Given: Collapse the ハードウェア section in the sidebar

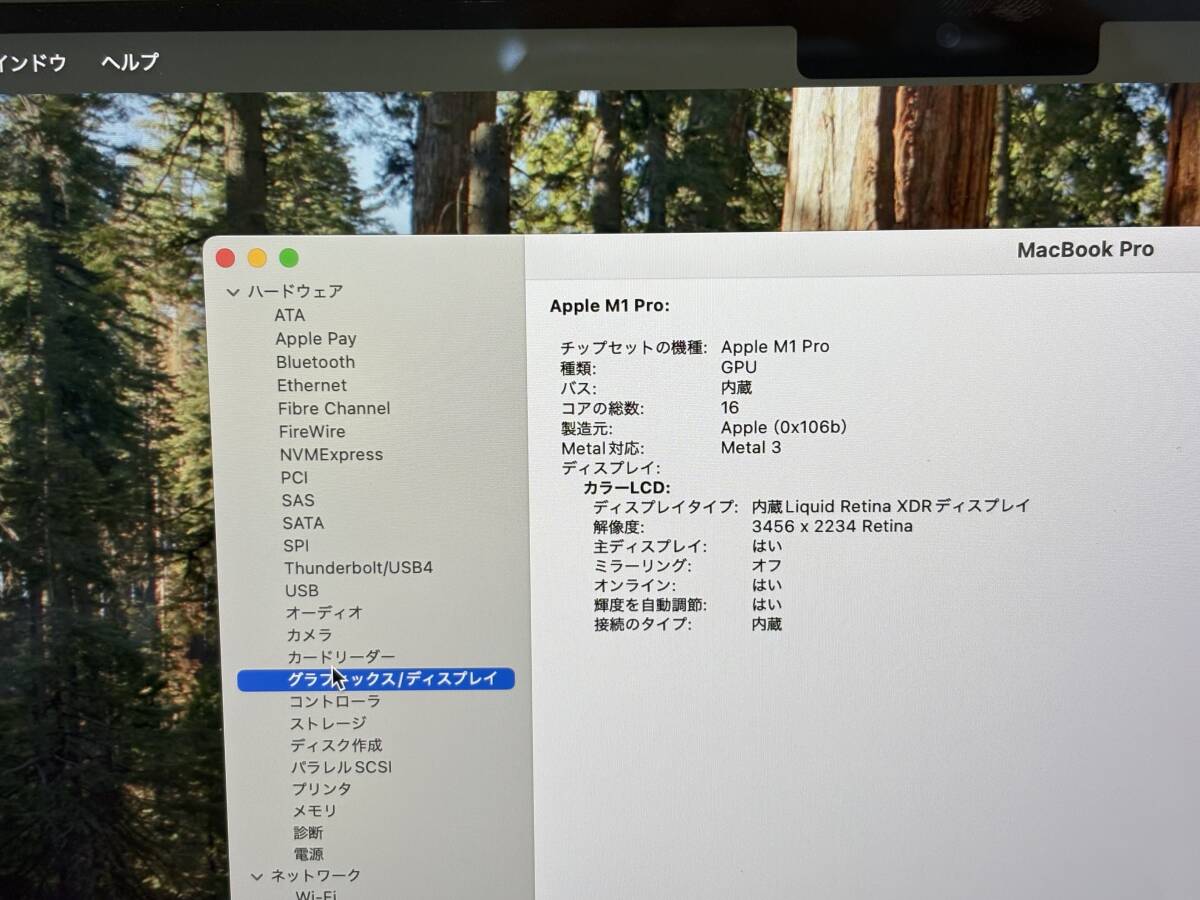Looking at the screenshot, I should (233, 292).
